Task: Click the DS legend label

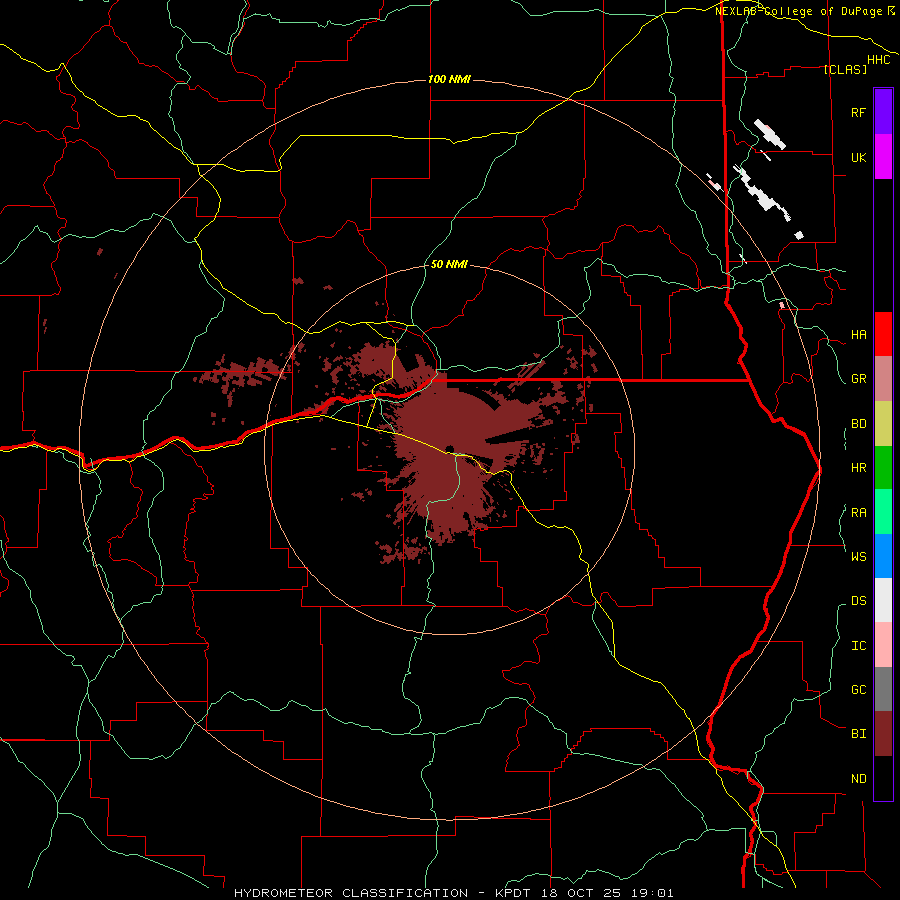Action: point(858,600)
